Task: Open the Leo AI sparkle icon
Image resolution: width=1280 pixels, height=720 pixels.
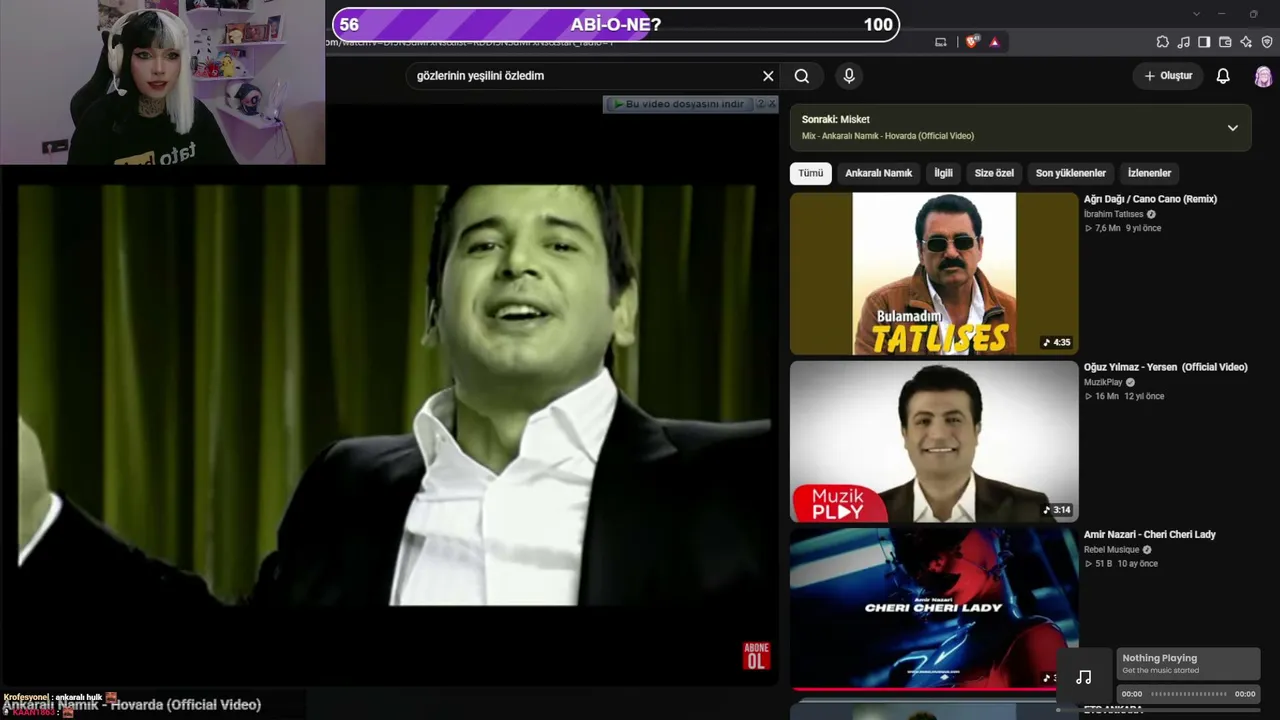Action: 1246,42
